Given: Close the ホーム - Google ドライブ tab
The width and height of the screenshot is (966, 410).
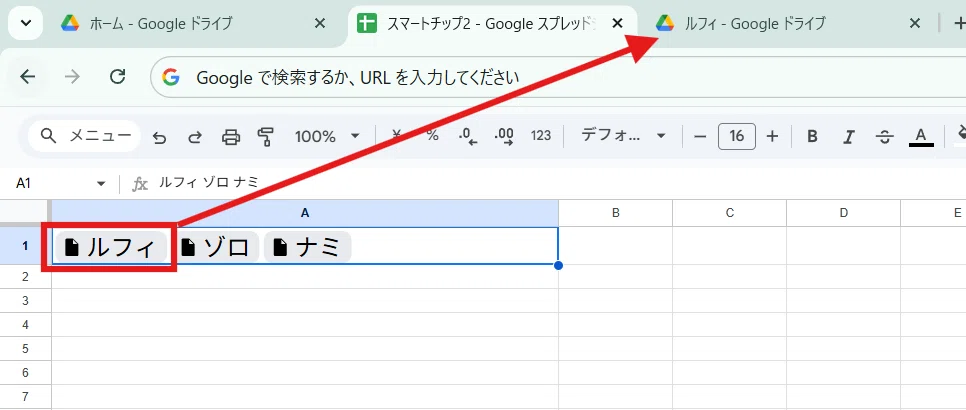Looking at the screenshot, I should (320, 24).
